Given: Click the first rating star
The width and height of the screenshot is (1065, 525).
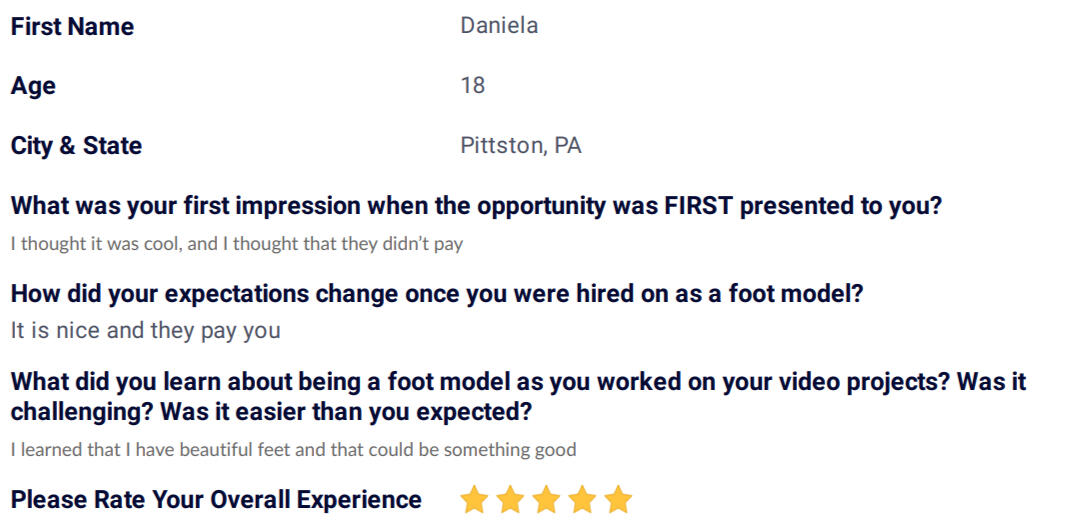Looking at the screenshot, I should pyautogui.click(x=474, y=499).
